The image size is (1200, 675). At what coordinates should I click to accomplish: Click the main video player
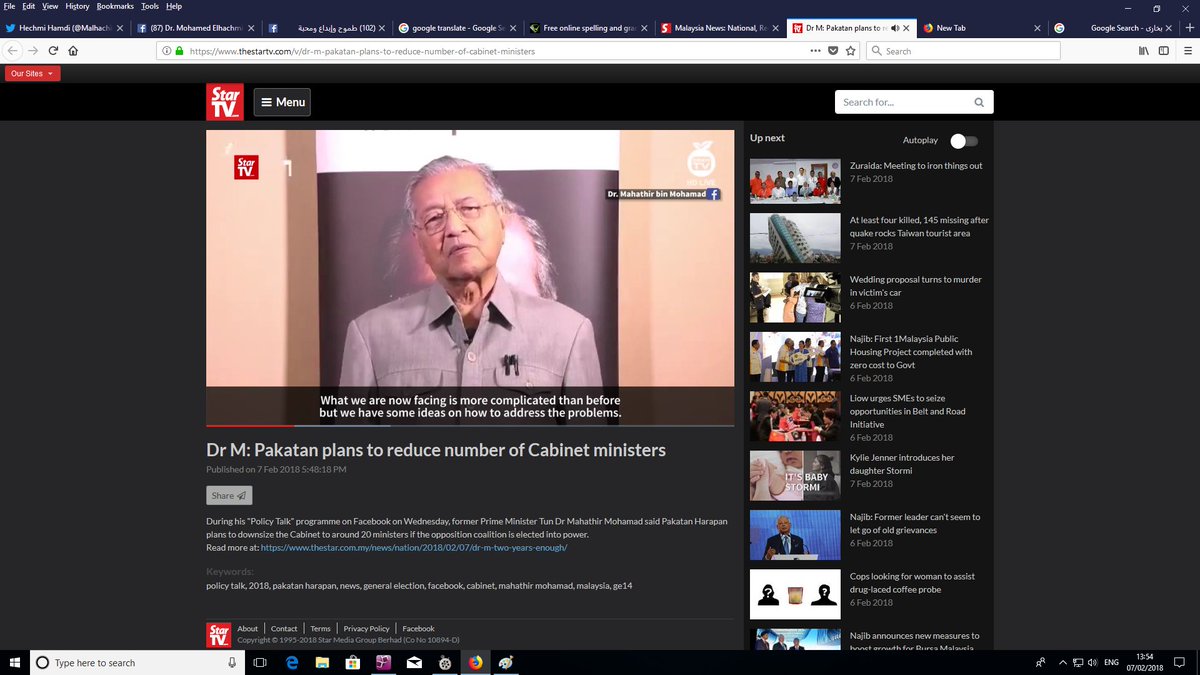coord(470,278)
